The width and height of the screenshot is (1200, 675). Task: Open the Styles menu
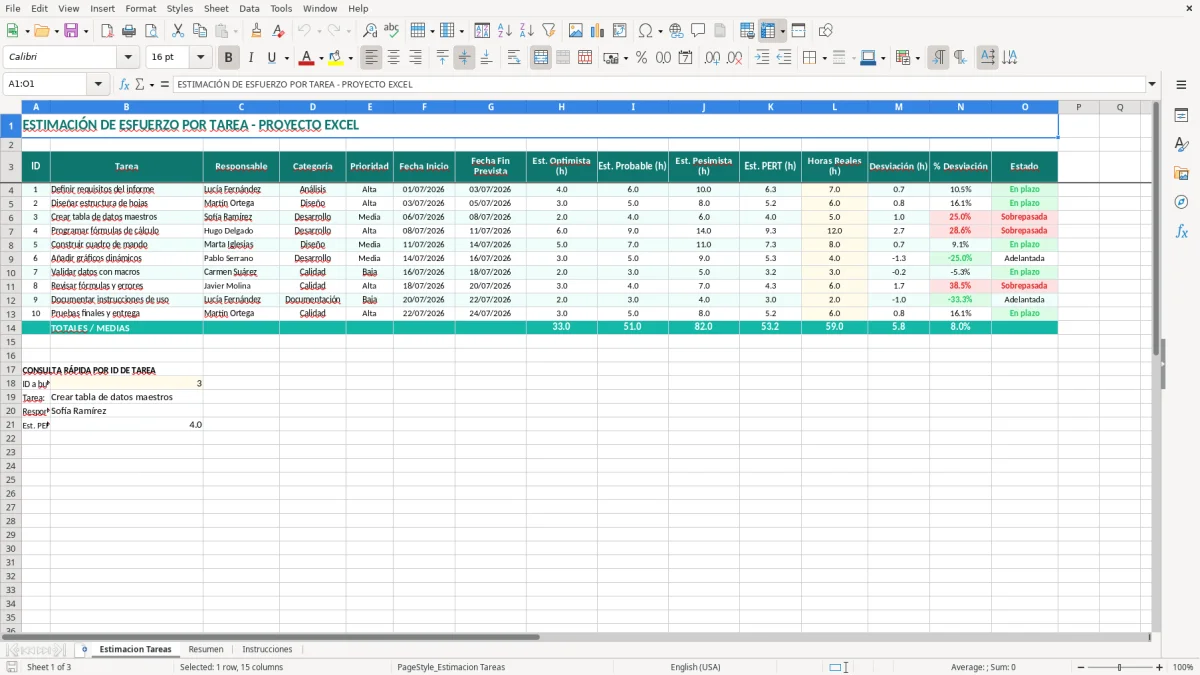[180, 8]
